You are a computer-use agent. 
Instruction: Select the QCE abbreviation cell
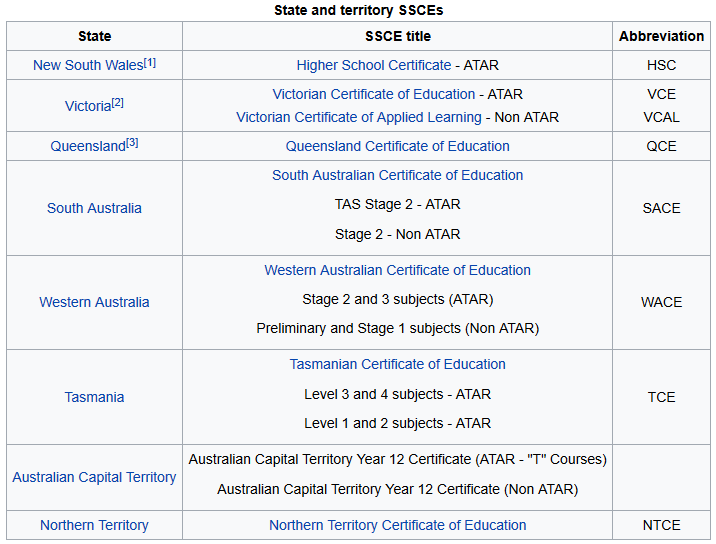pyautogui.click(x=661, y=146)
